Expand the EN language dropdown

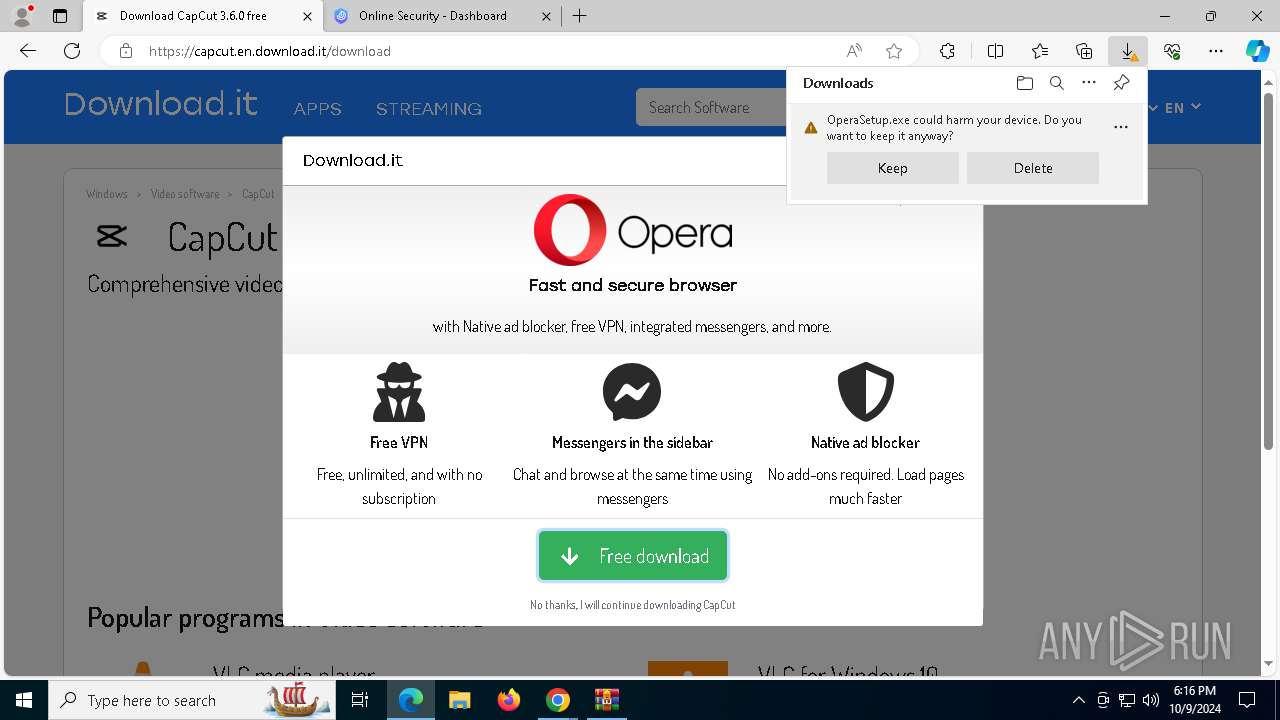click(x=1182, y=107)
